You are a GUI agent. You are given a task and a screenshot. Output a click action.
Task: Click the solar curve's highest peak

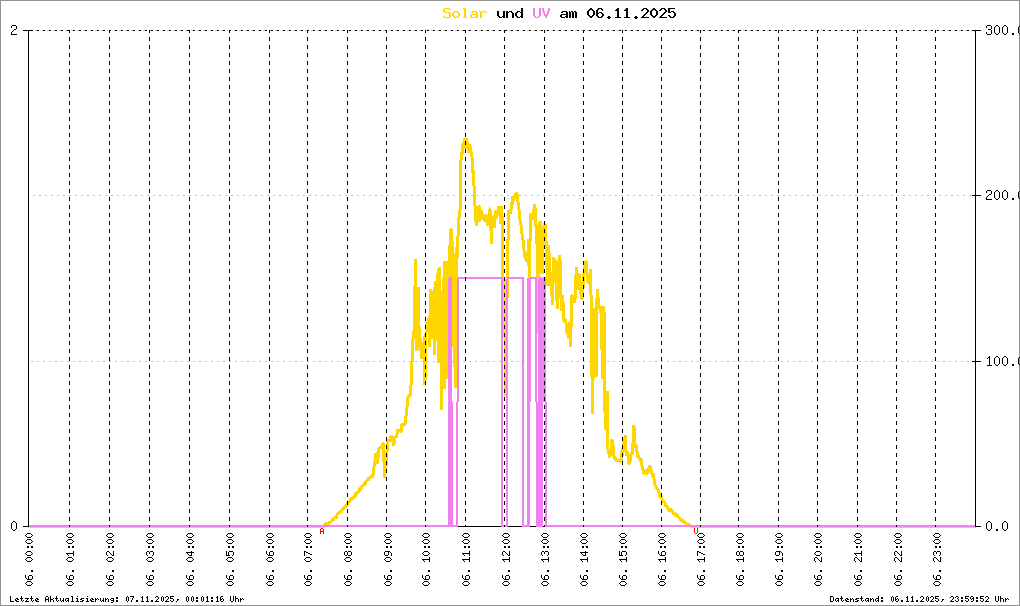click(x=465, y=141)
